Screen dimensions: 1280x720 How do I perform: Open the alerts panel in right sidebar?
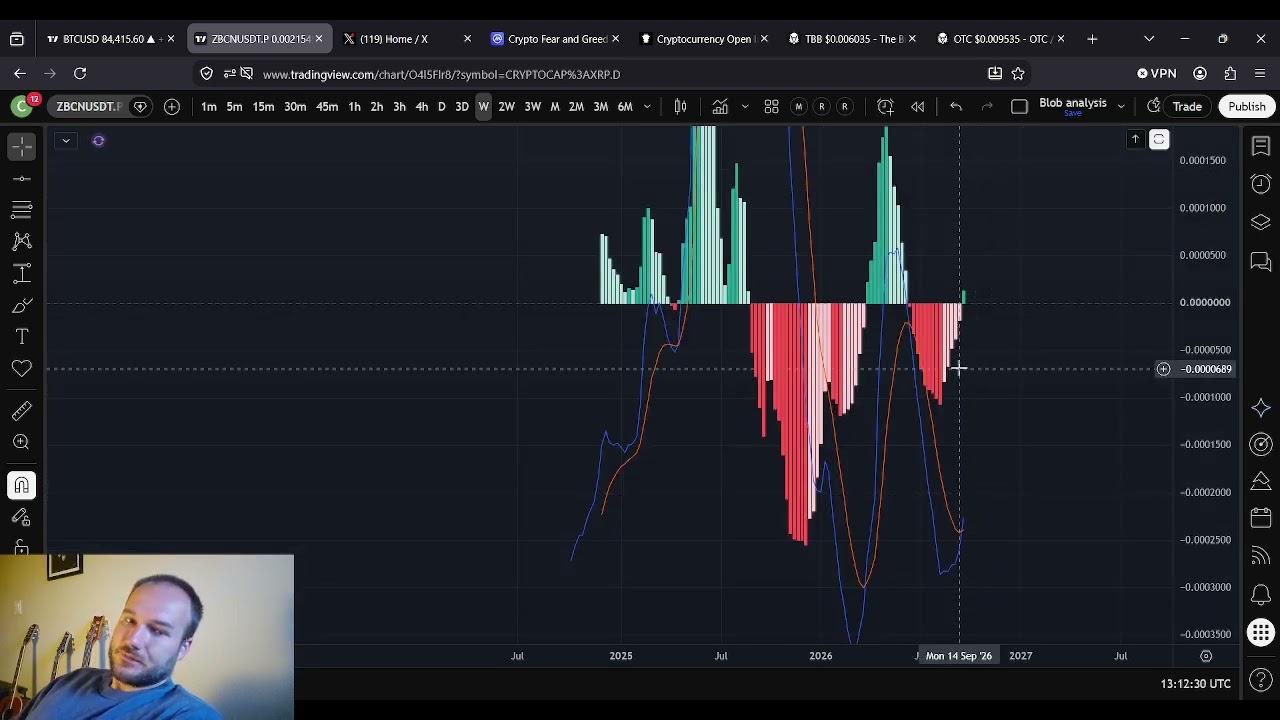pyautogui.click(x=1260, y=184)
